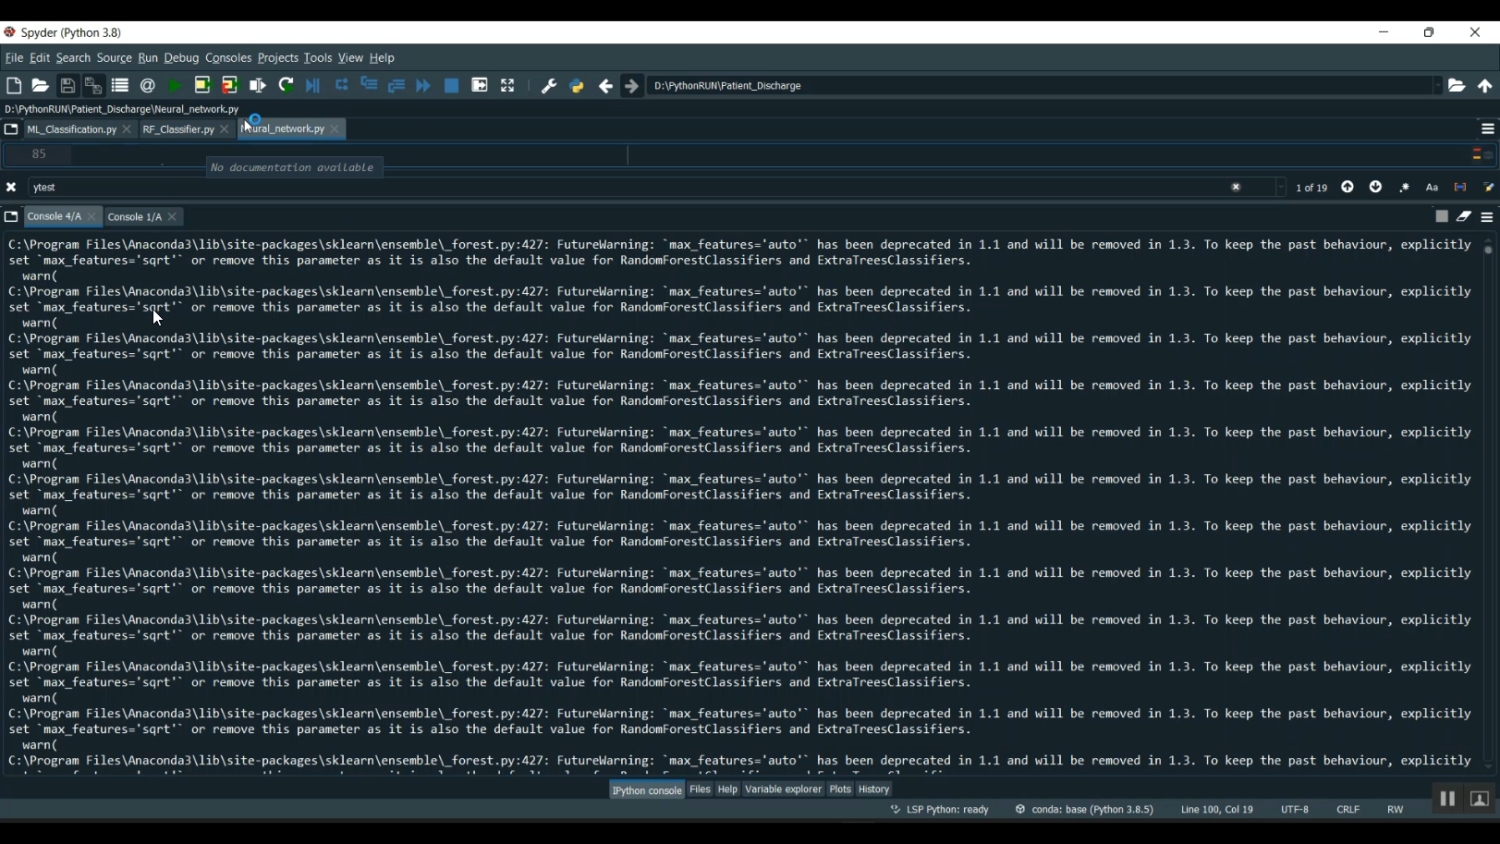Image resolution: width=1500 pixels, height=844 pixels.
Task: Open the editor pane options menu
Action: (1487, 129)
